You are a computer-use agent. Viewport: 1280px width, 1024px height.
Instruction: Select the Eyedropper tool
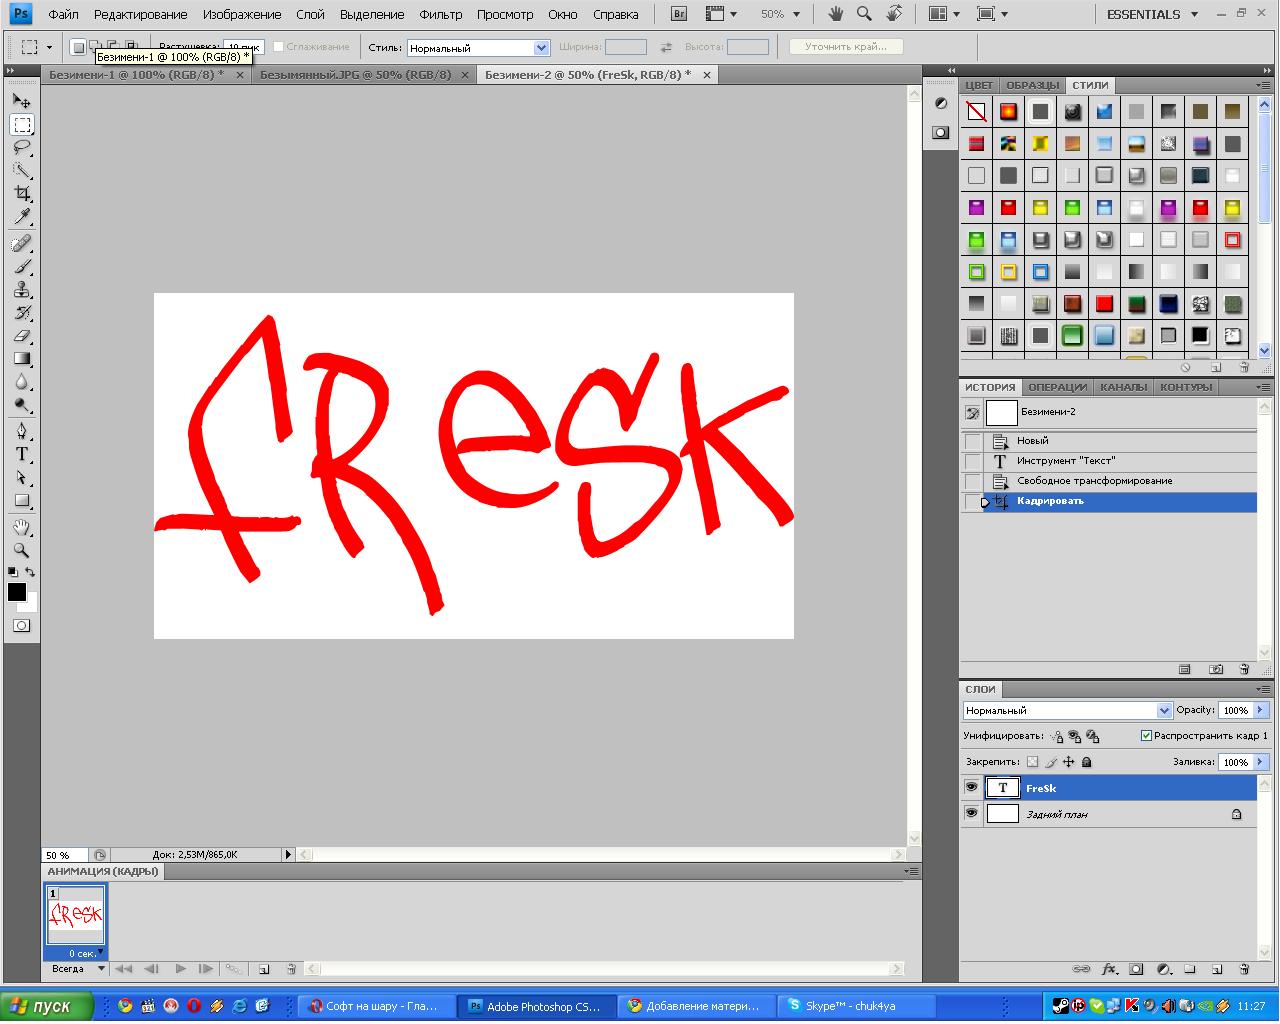[x=22, y=217]
